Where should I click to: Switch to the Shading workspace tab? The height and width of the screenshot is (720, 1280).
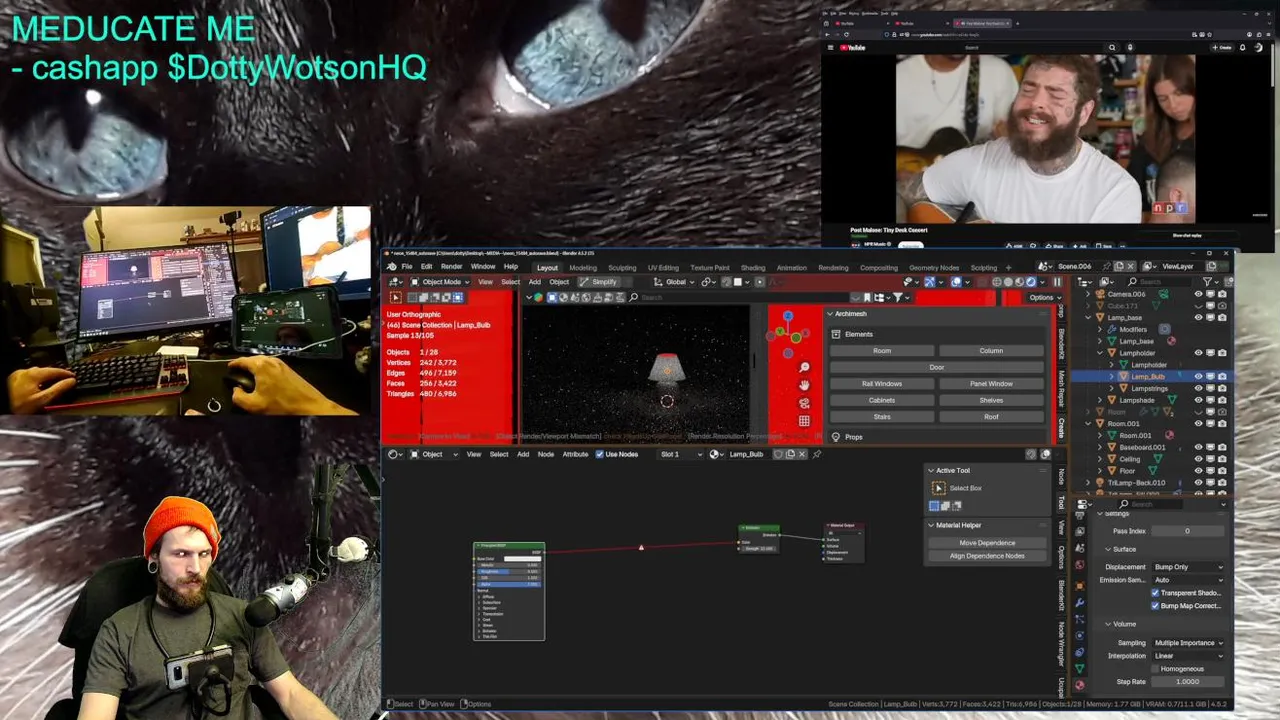pos(752,268)
